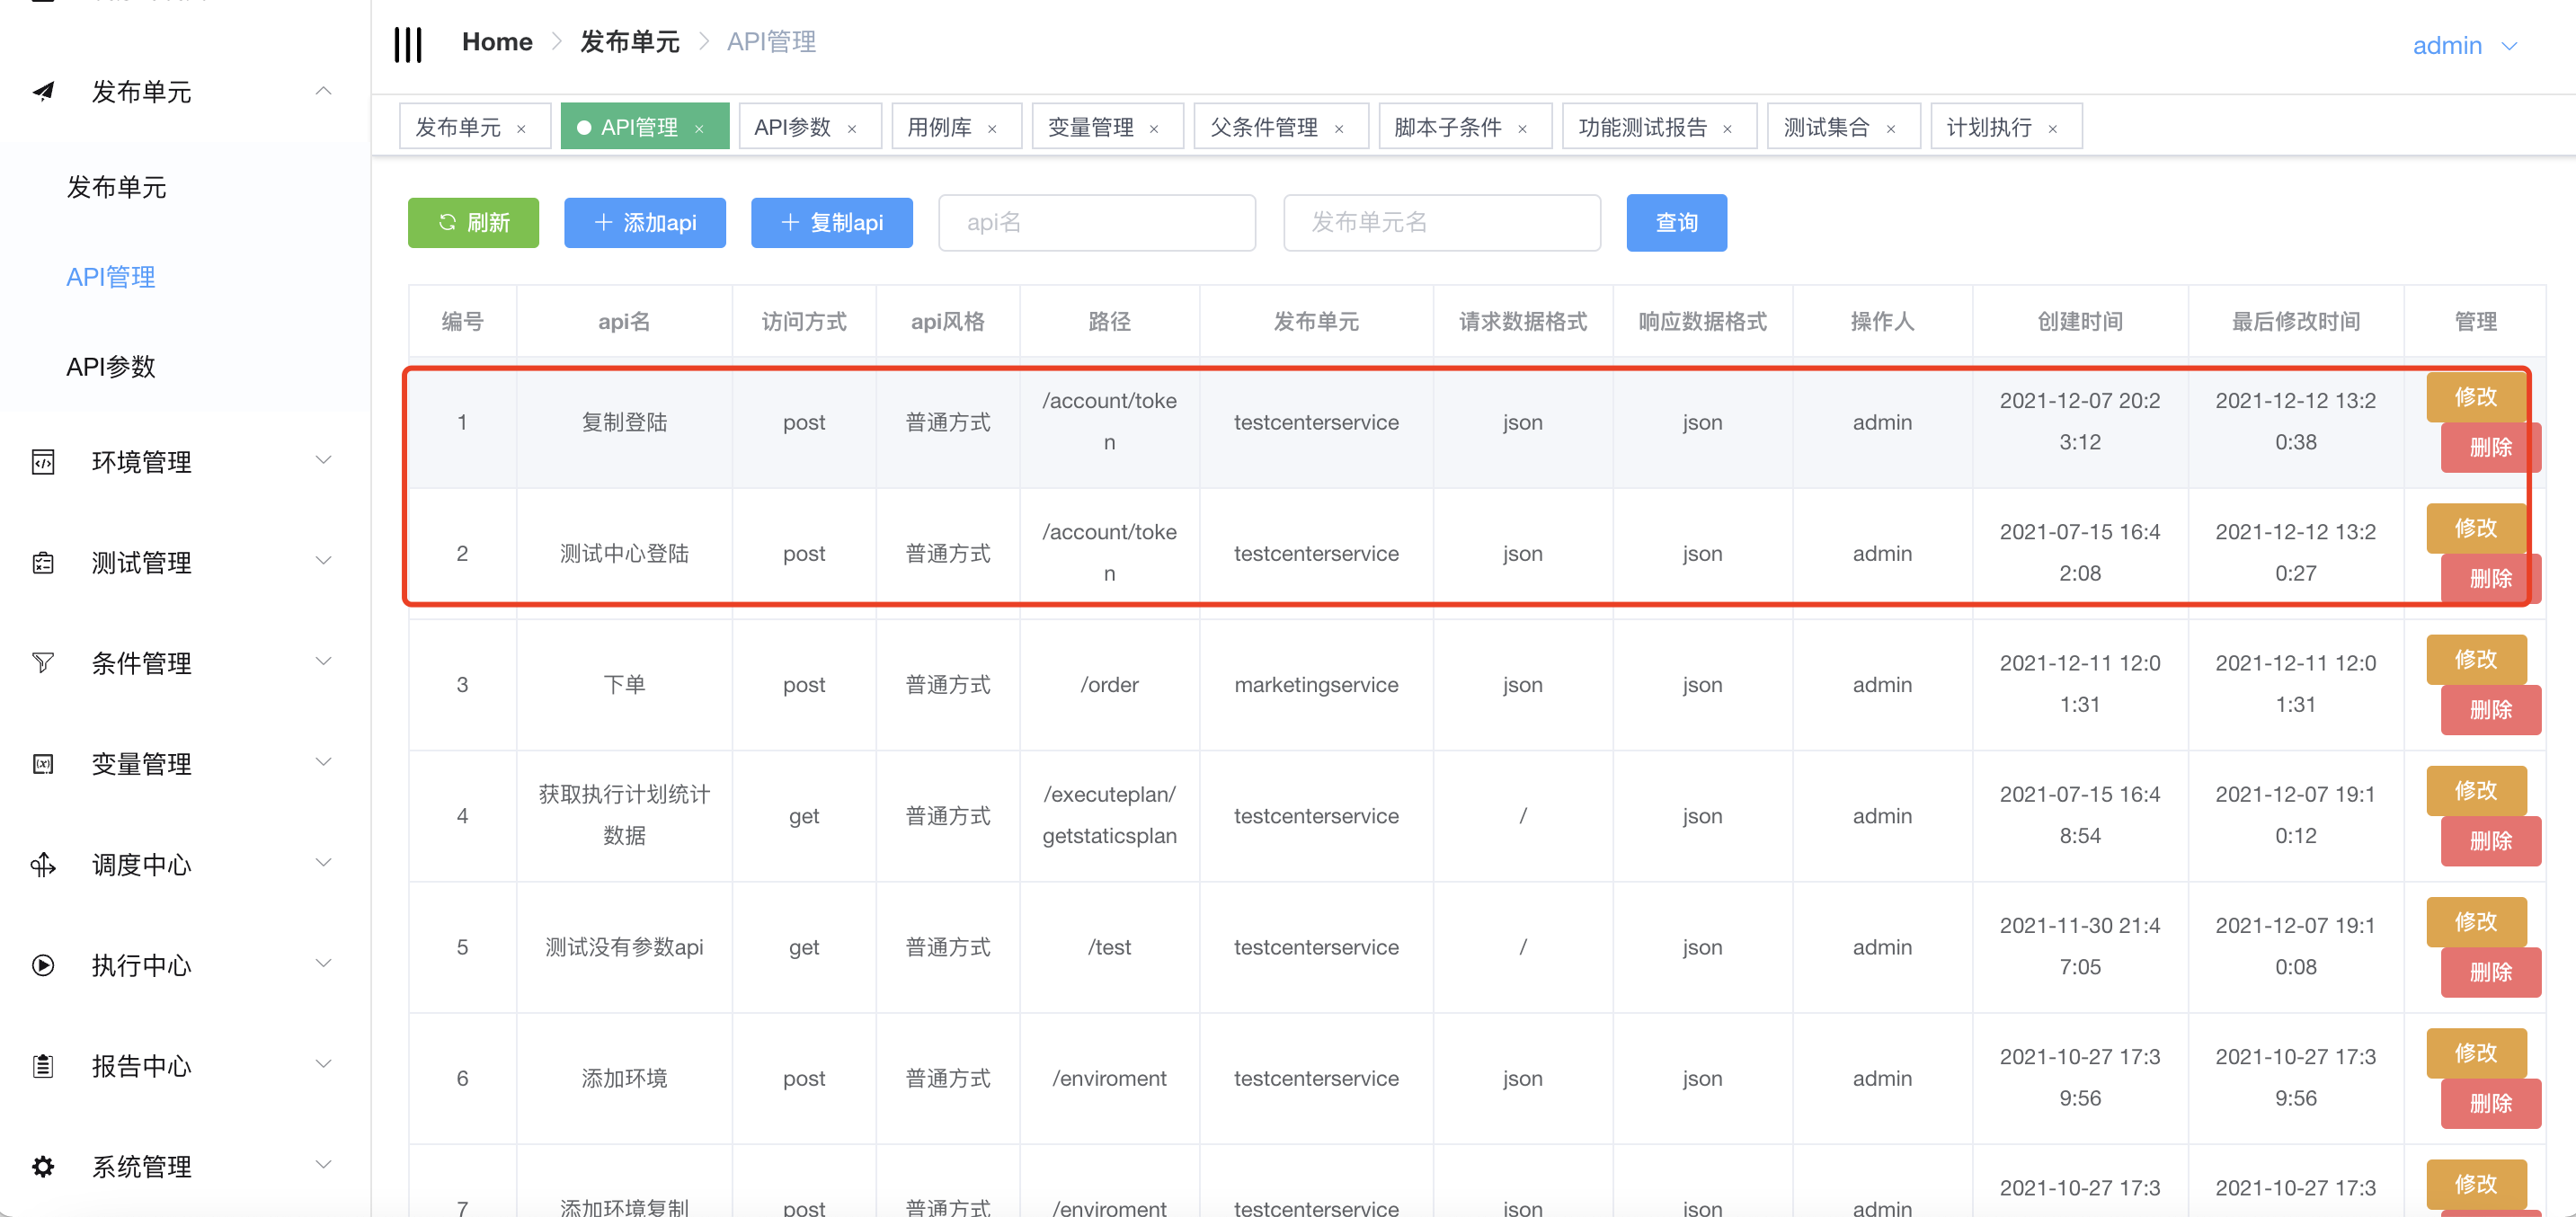Screen dimensions: 2576x1217
Task: Click the 最后修改时间 column header
Action: [2295, 322]
